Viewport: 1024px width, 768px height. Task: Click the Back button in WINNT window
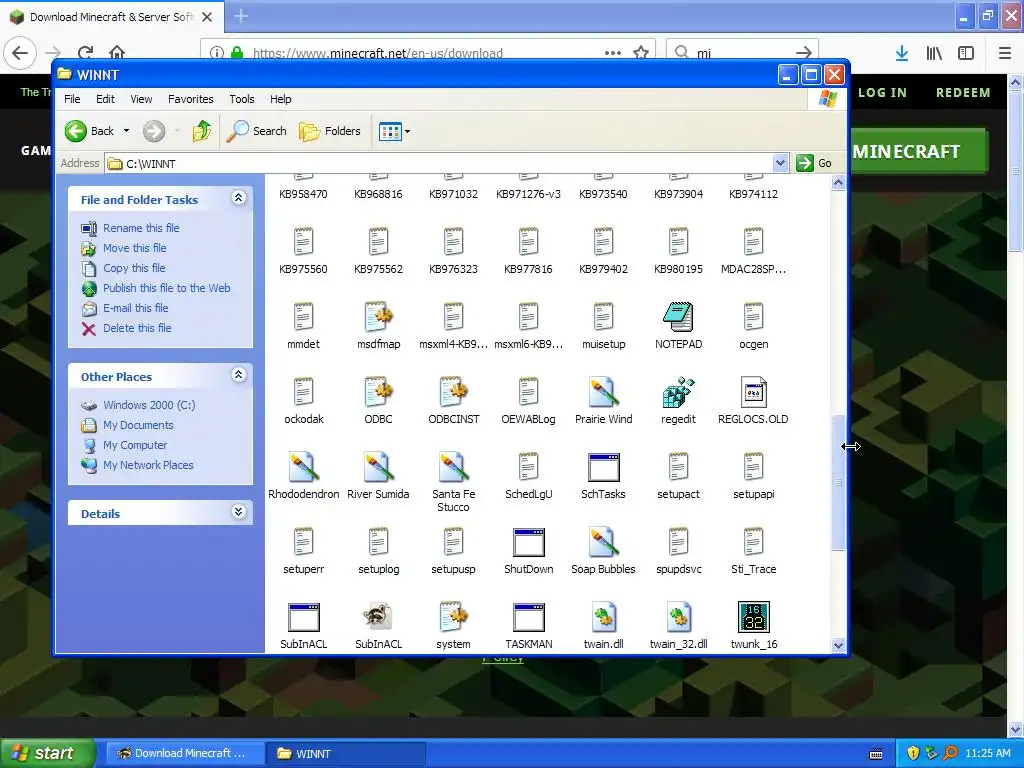coord(90,131)
